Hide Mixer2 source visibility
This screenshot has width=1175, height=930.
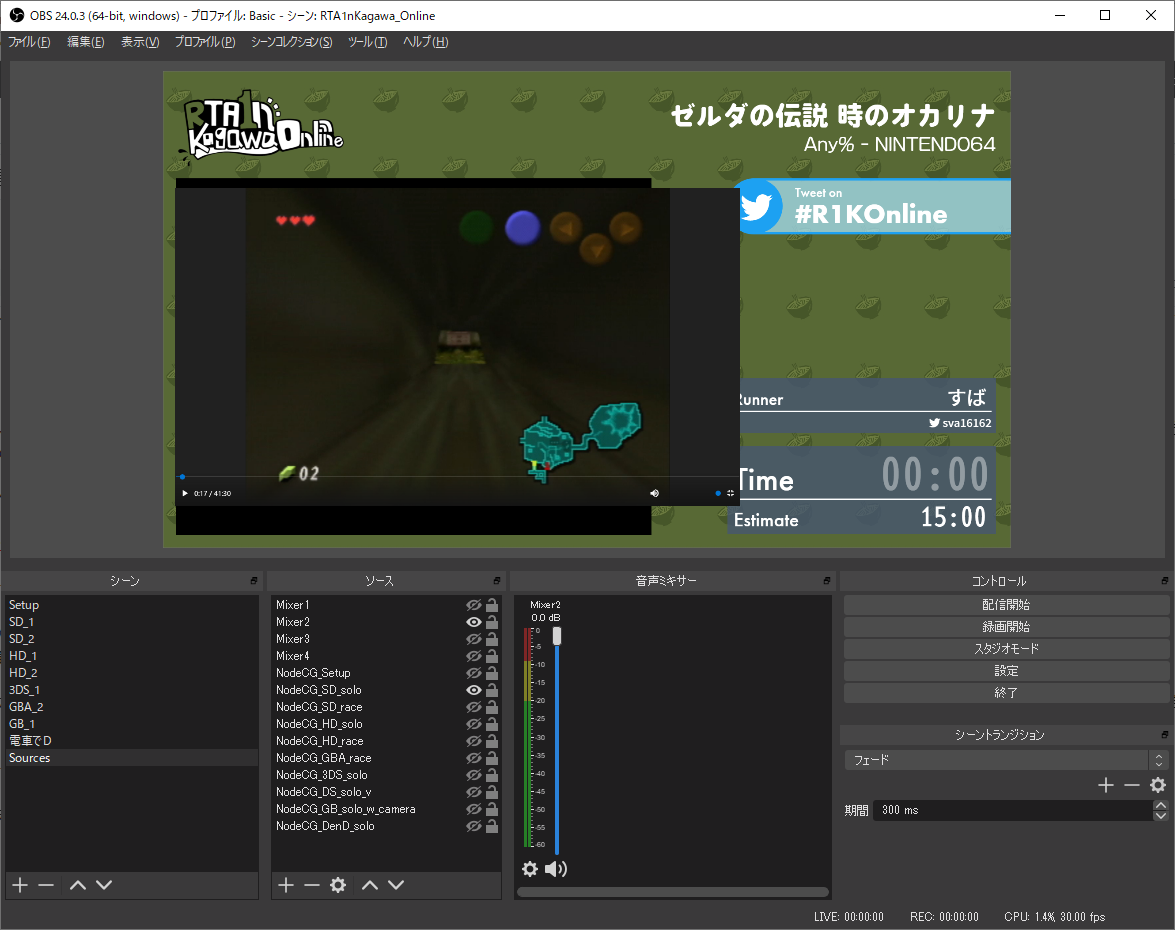(474, 622)
